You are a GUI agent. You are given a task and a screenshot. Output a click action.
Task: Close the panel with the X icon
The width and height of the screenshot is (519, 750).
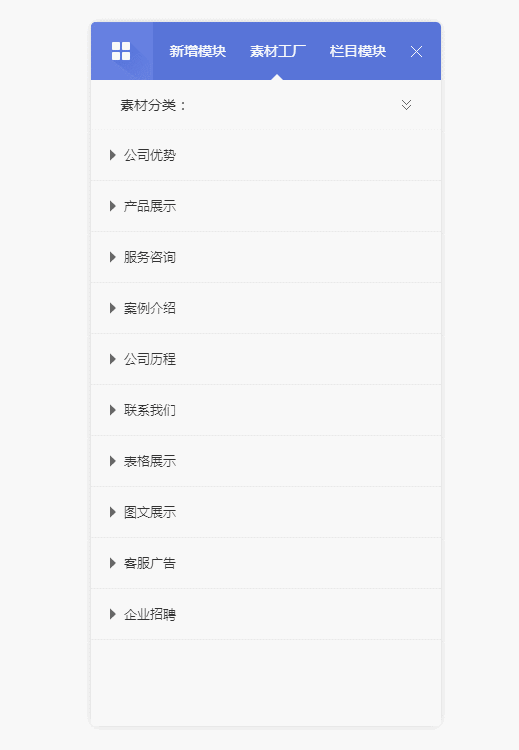coord(416,52)
